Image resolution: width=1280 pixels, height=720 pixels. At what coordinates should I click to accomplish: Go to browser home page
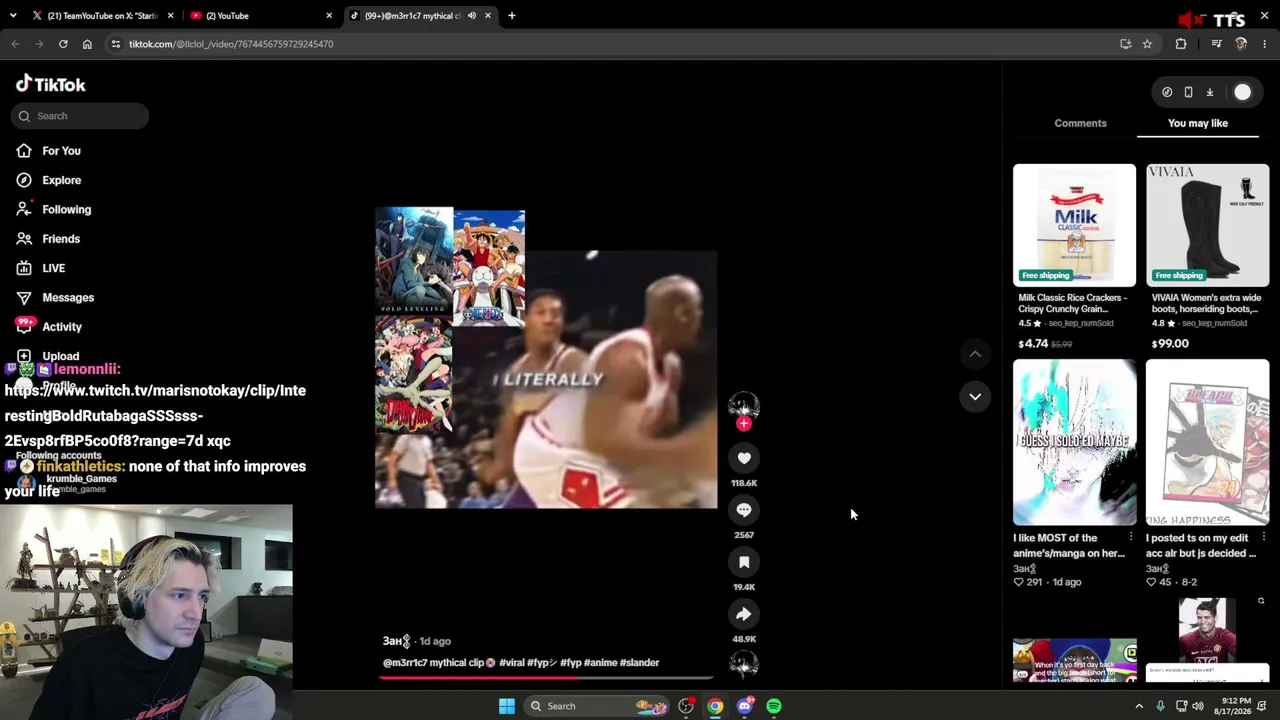[x=87, y=44]
